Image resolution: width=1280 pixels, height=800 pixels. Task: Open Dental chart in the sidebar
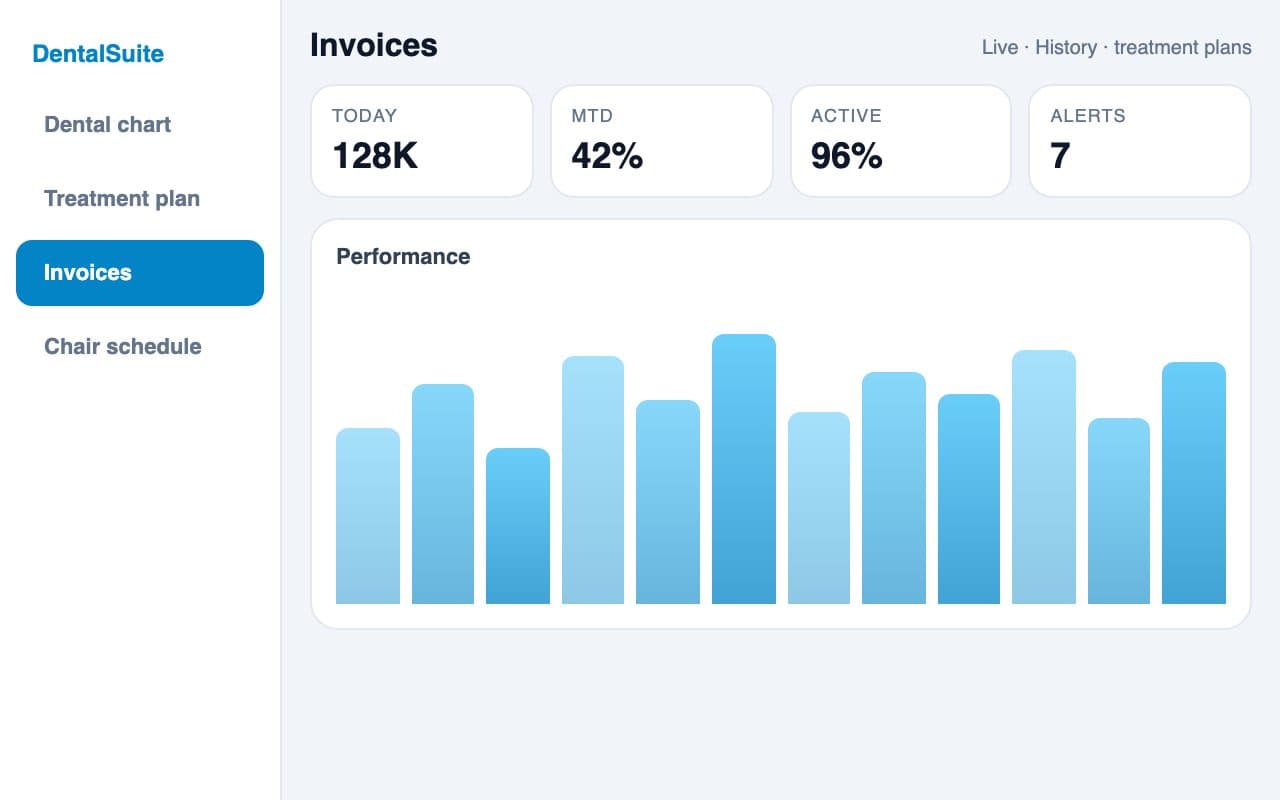140,125
